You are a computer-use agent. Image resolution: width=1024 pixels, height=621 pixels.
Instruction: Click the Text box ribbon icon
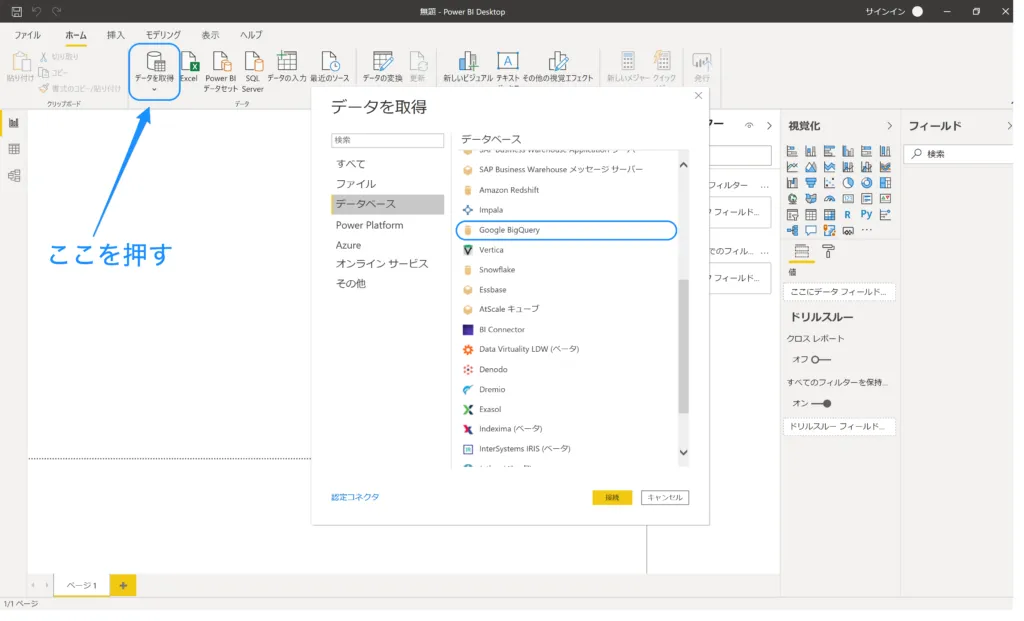coord(508,67)
